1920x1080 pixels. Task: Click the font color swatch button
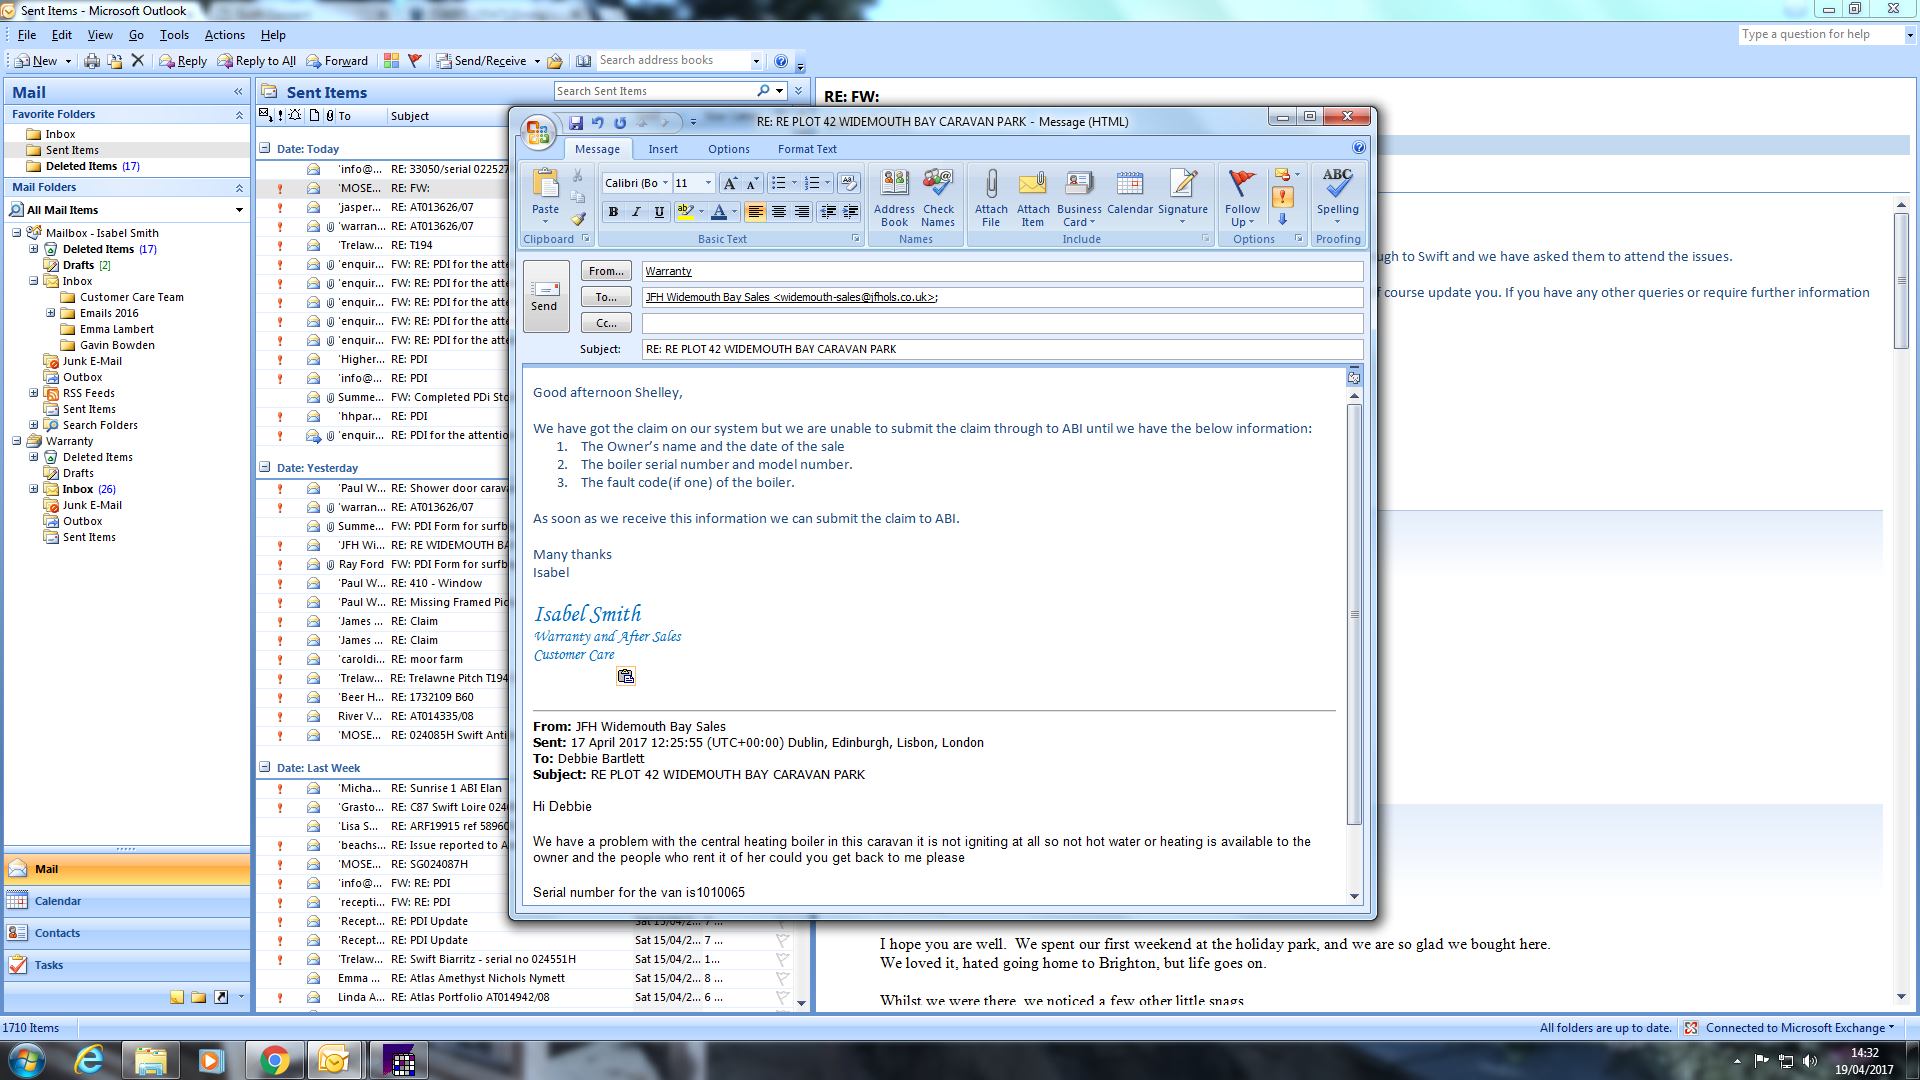pos(718,212)
